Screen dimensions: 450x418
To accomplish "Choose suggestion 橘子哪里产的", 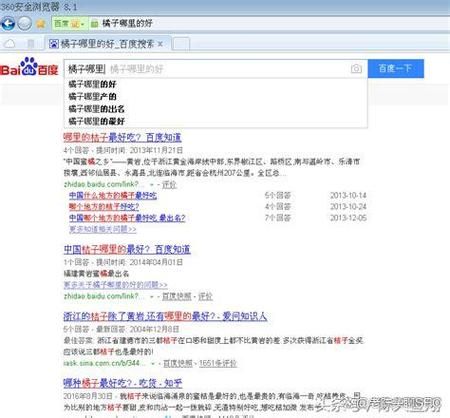I will point(216,97).
